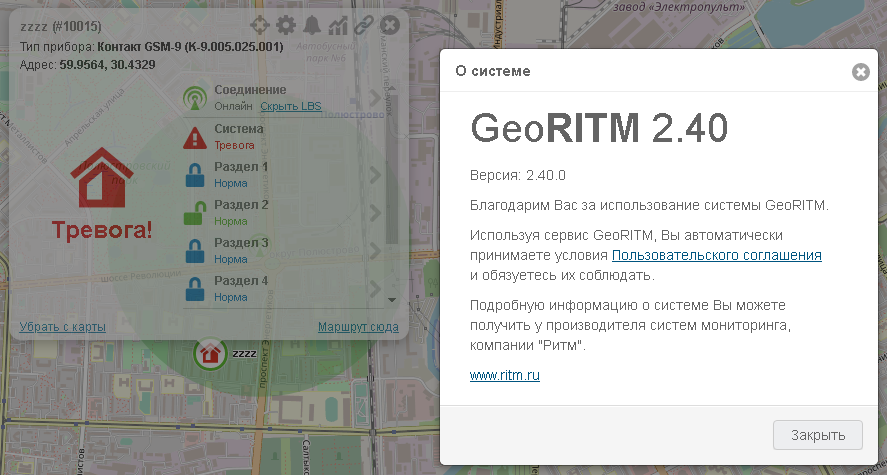Expand Раздел 2 row chevron
Screen dimensions: 887x475
tap(375, 213)
